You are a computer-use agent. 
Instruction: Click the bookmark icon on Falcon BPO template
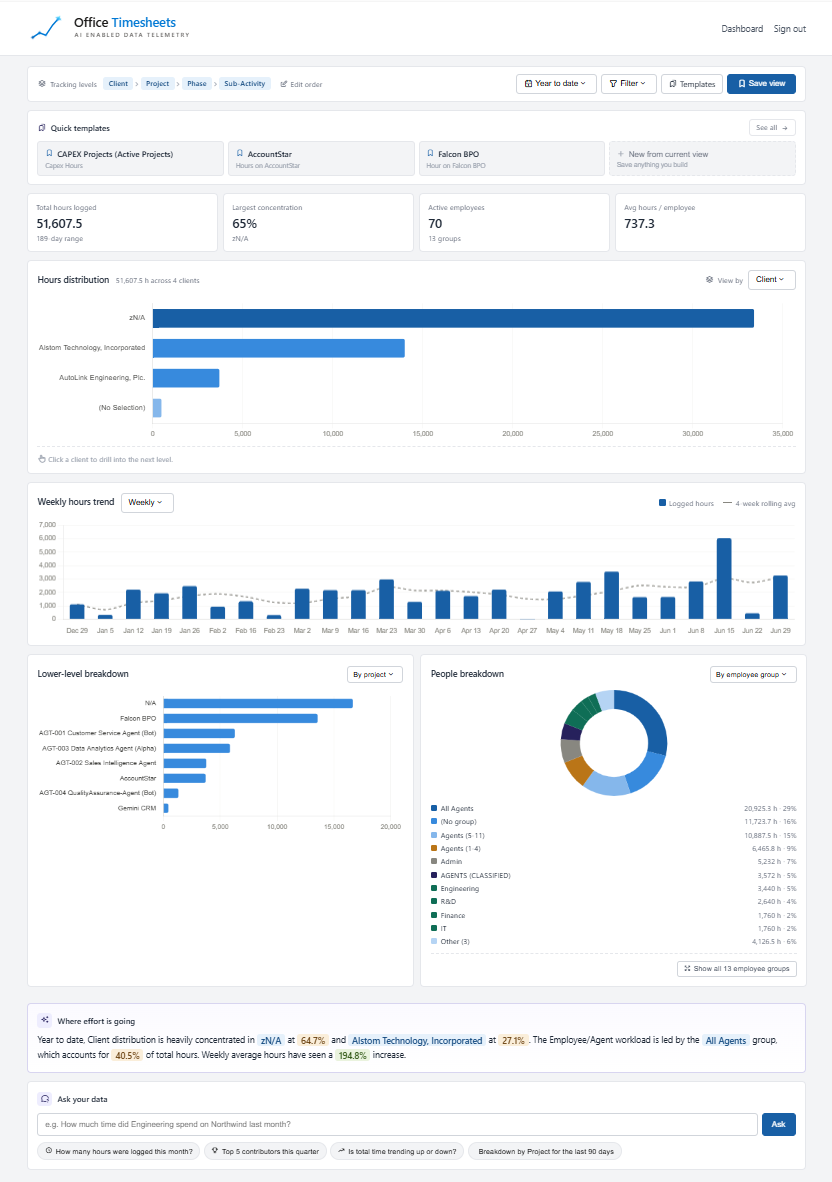click(430, 153)
